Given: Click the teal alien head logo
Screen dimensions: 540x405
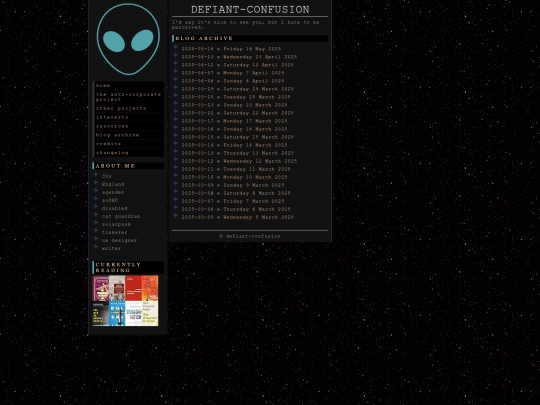Looking at the screenshot, I should [128, 39].
